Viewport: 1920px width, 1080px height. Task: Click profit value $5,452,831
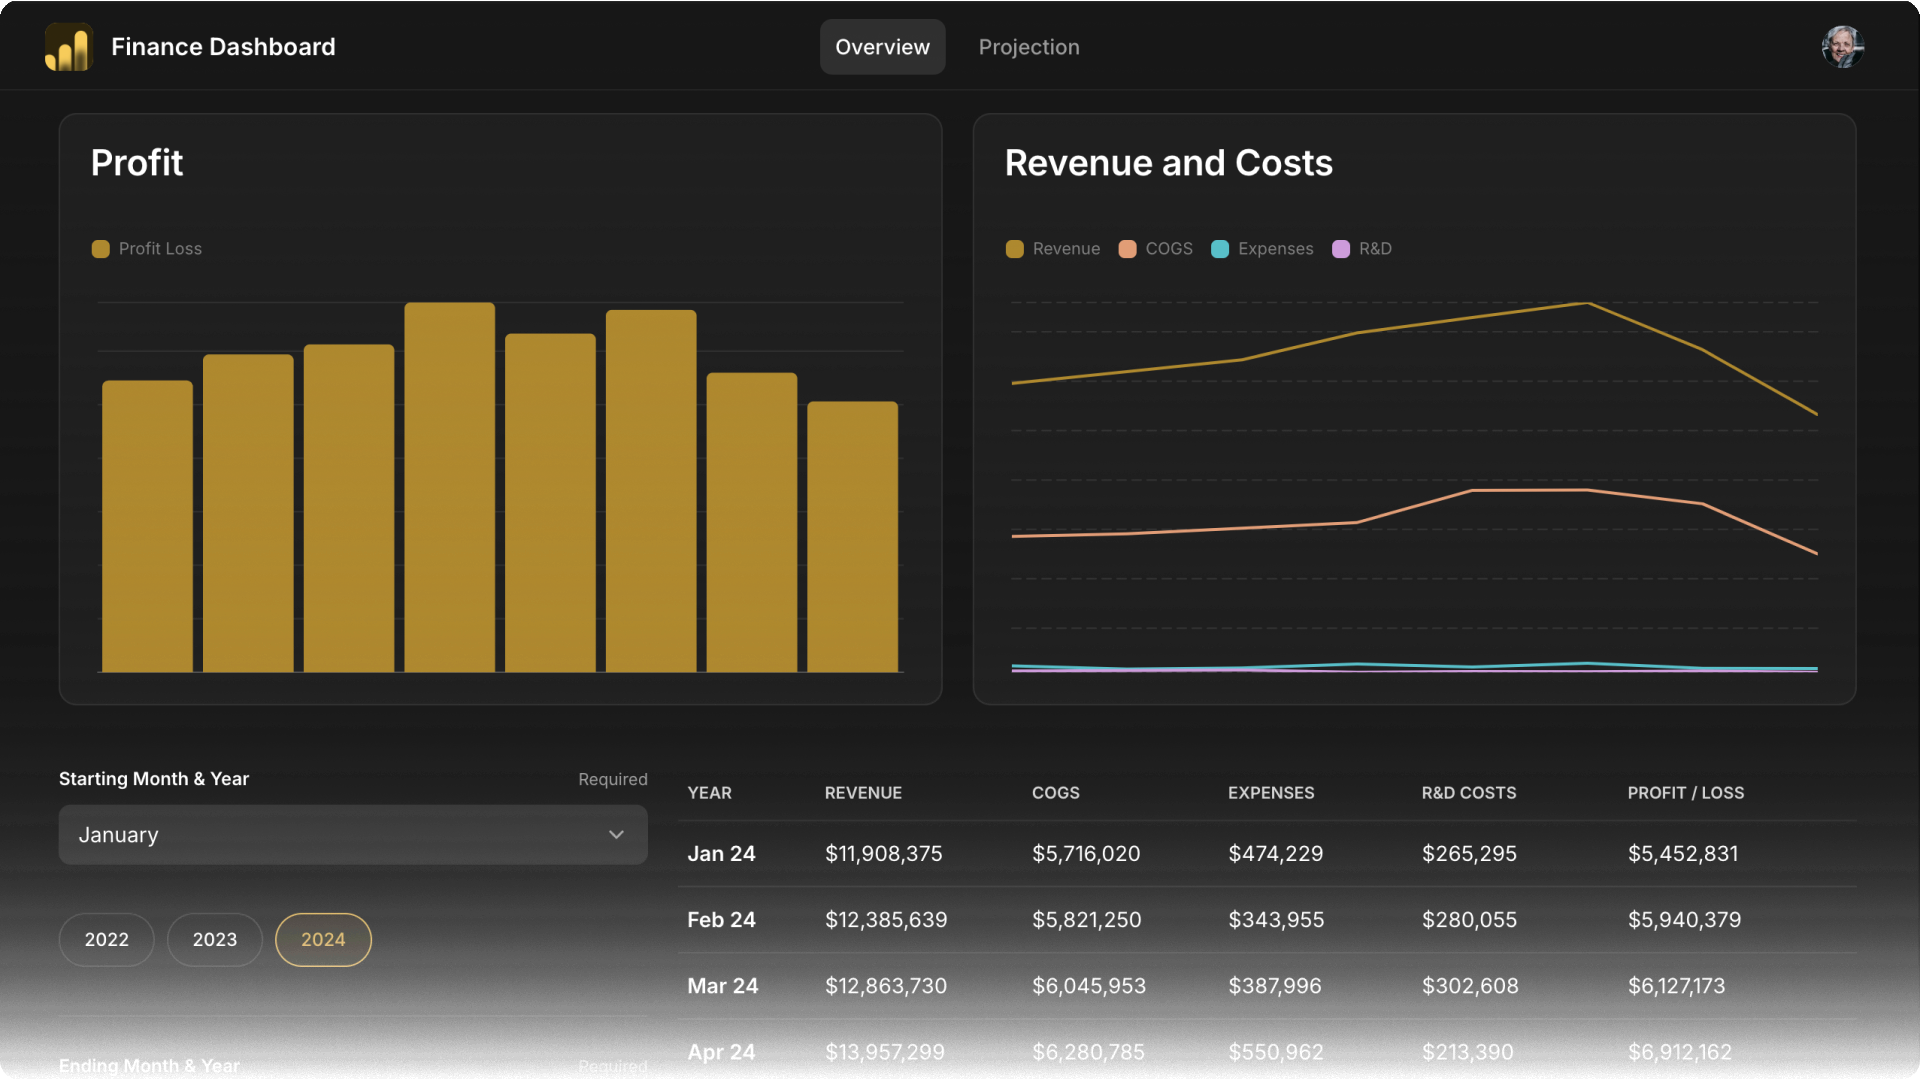click(x=1683, y=854)
